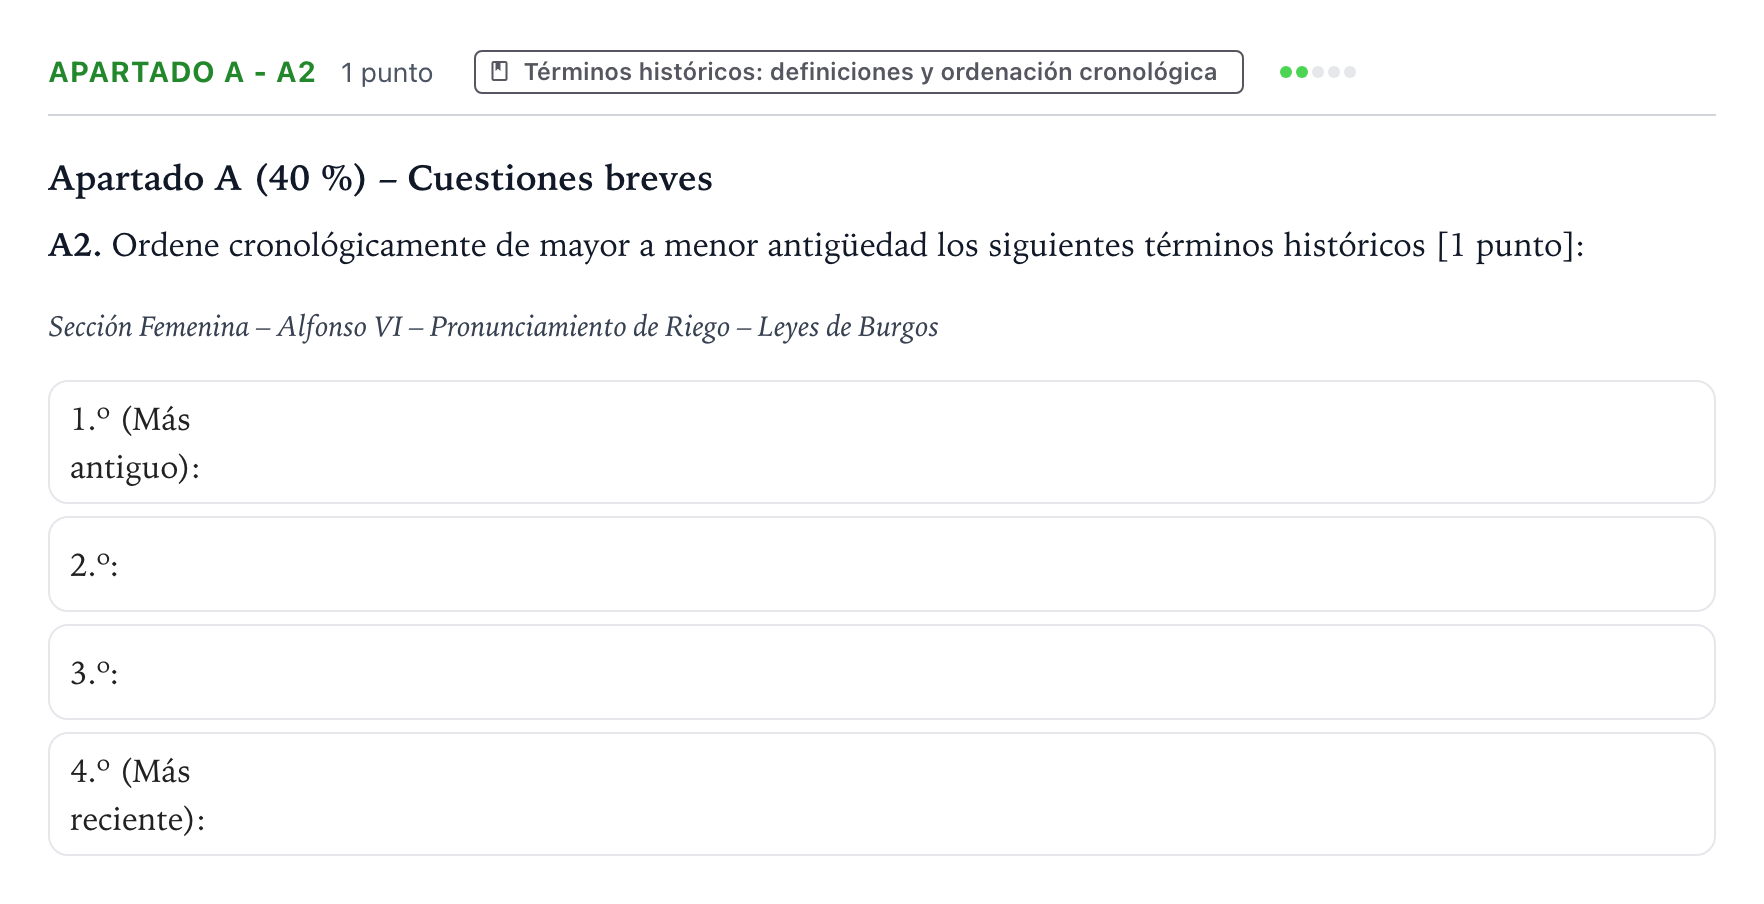
Task: Focus the 4.º (Más reciente) answer field
Action: [882, 794]
